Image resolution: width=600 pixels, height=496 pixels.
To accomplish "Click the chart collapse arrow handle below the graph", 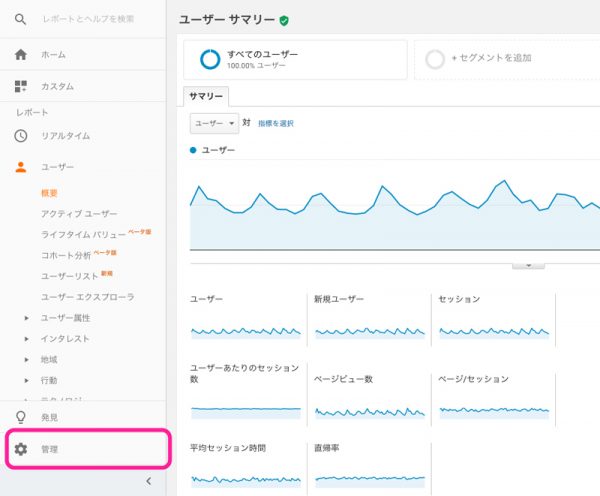I will click(x=528, y=265).
